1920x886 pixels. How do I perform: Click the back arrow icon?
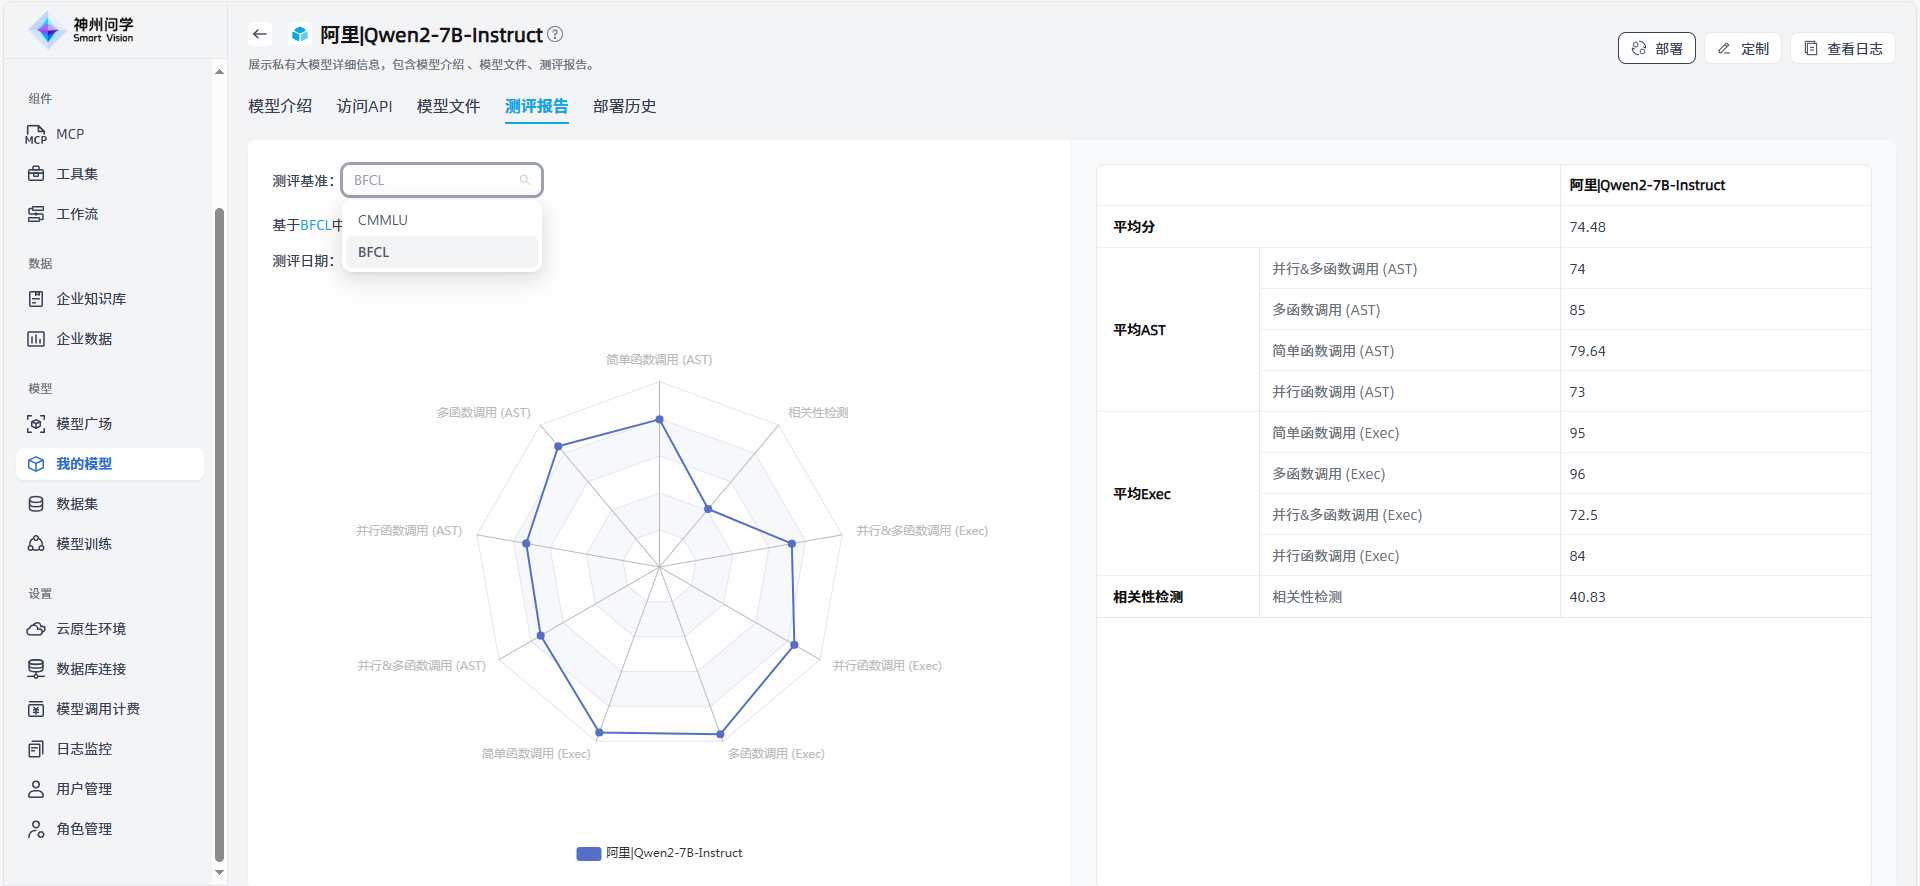[x=260, y=34]
